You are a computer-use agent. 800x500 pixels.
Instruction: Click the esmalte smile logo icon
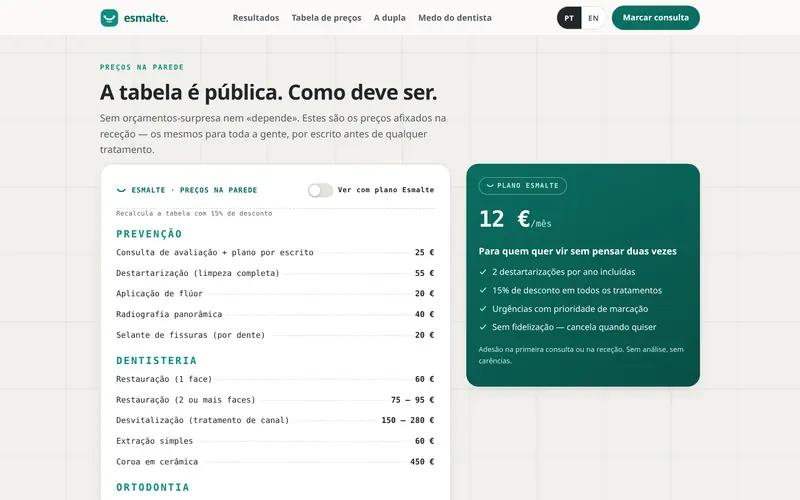pyautogui.click(x=109, y=18)
